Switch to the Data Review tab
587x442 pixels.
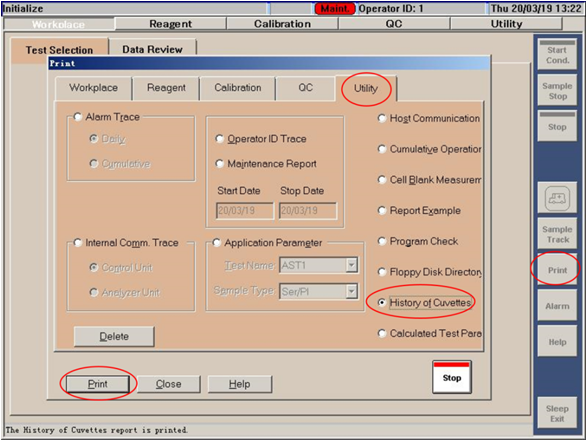point(152,50)
